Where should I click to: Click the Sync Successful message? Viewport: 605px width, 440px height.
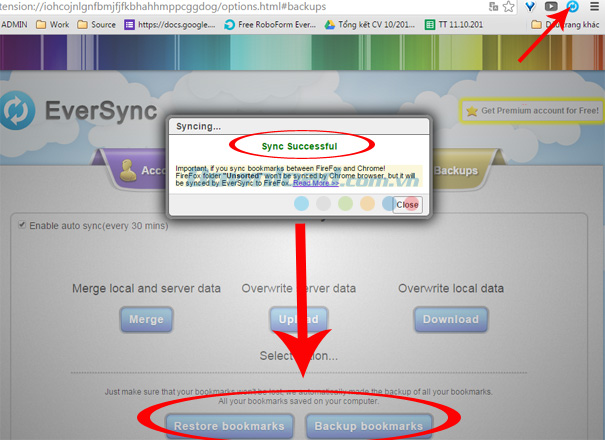299,146
